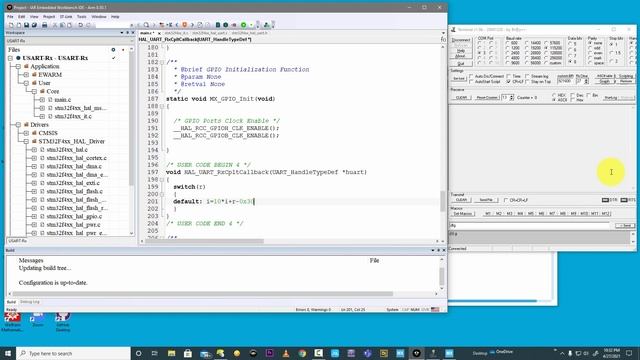Open the Tools menu in IAR
Screen dimensions: 640x360
point(82,17)
